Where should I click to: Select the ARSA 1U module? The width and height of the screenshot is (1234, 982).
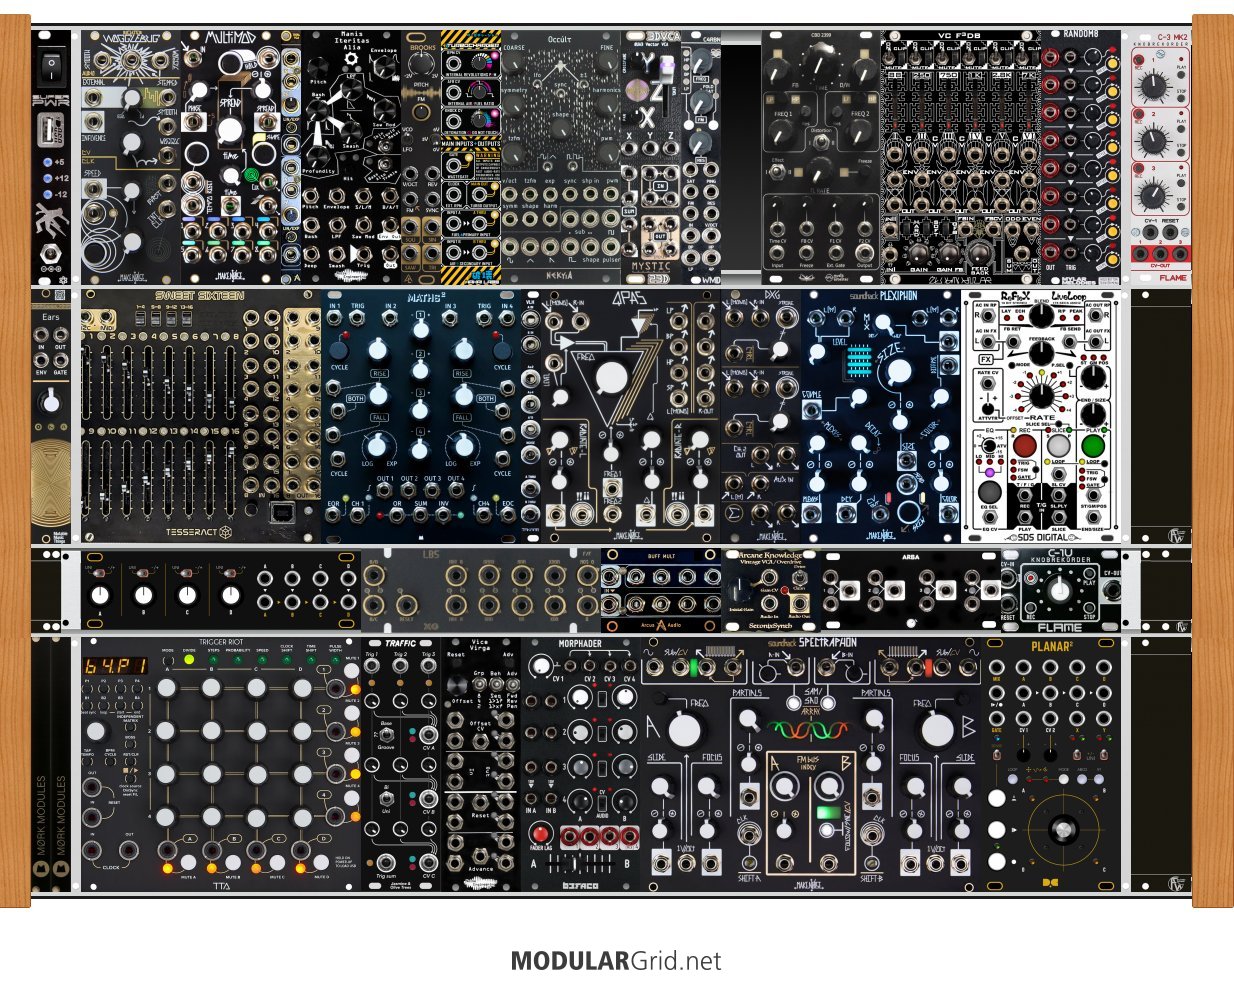click(911, 590)
